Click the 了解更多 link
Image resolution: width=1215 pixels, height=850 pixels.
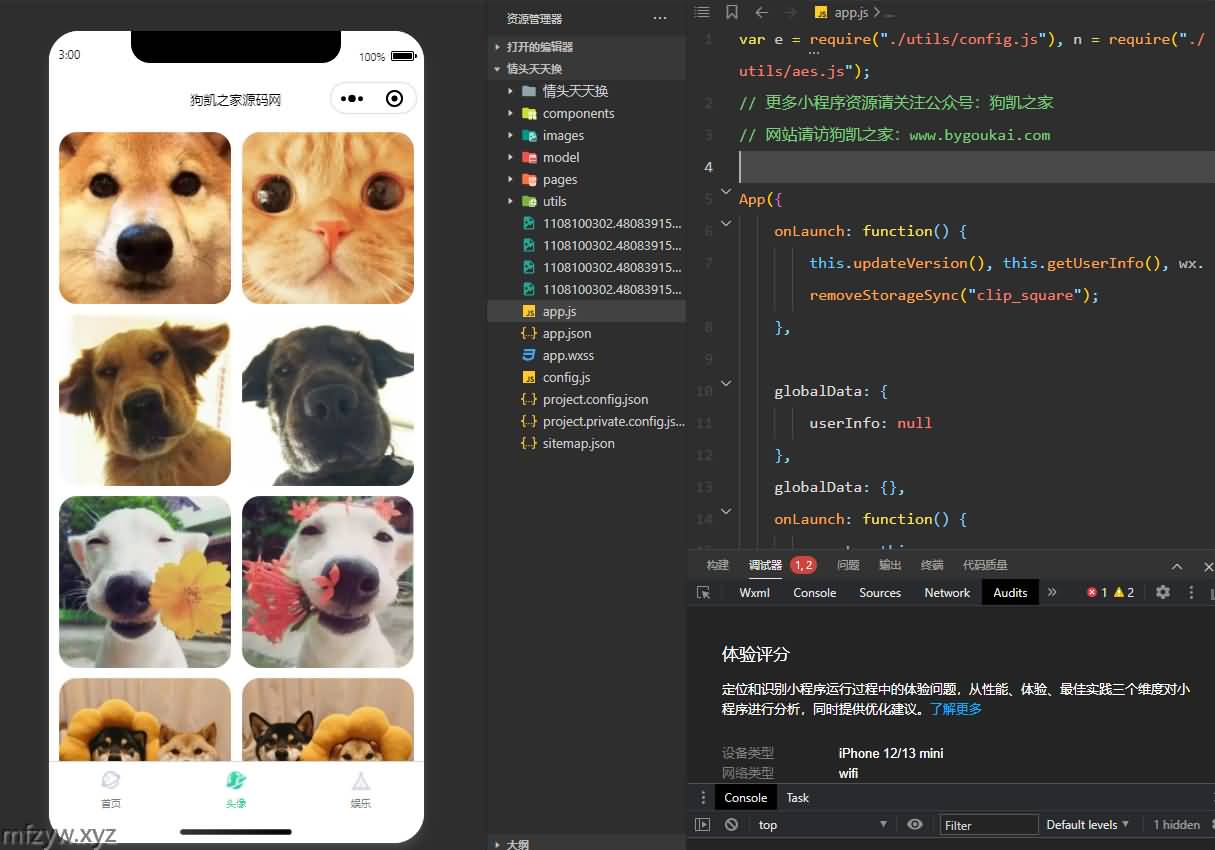(x=956, y=709)
